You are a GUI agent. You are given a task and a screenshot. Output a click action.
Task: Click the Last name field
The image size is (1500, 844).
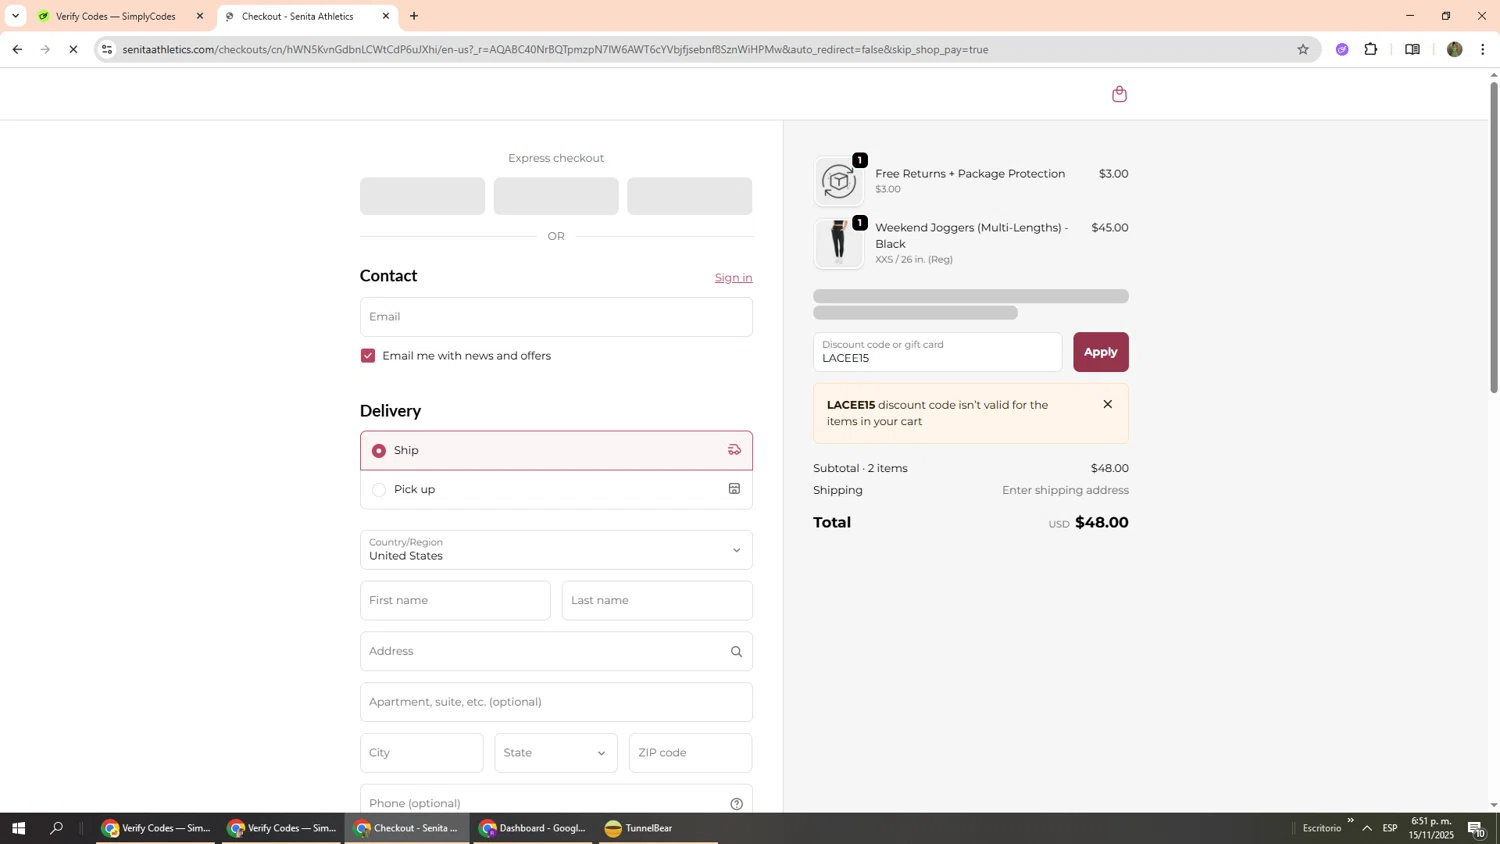point(657,601)
